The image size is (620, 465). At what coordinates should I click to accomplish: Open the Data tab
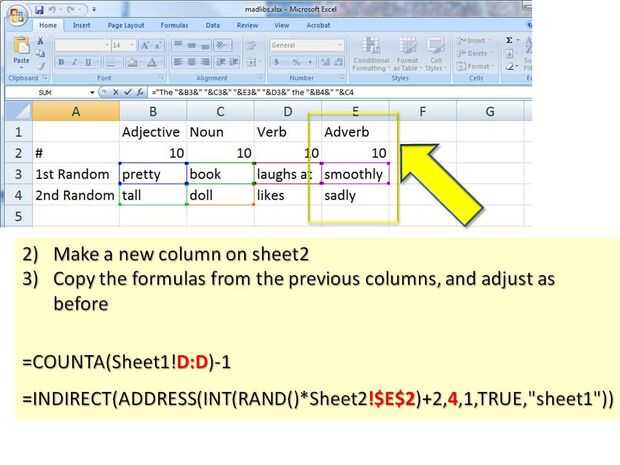[213, 25]
